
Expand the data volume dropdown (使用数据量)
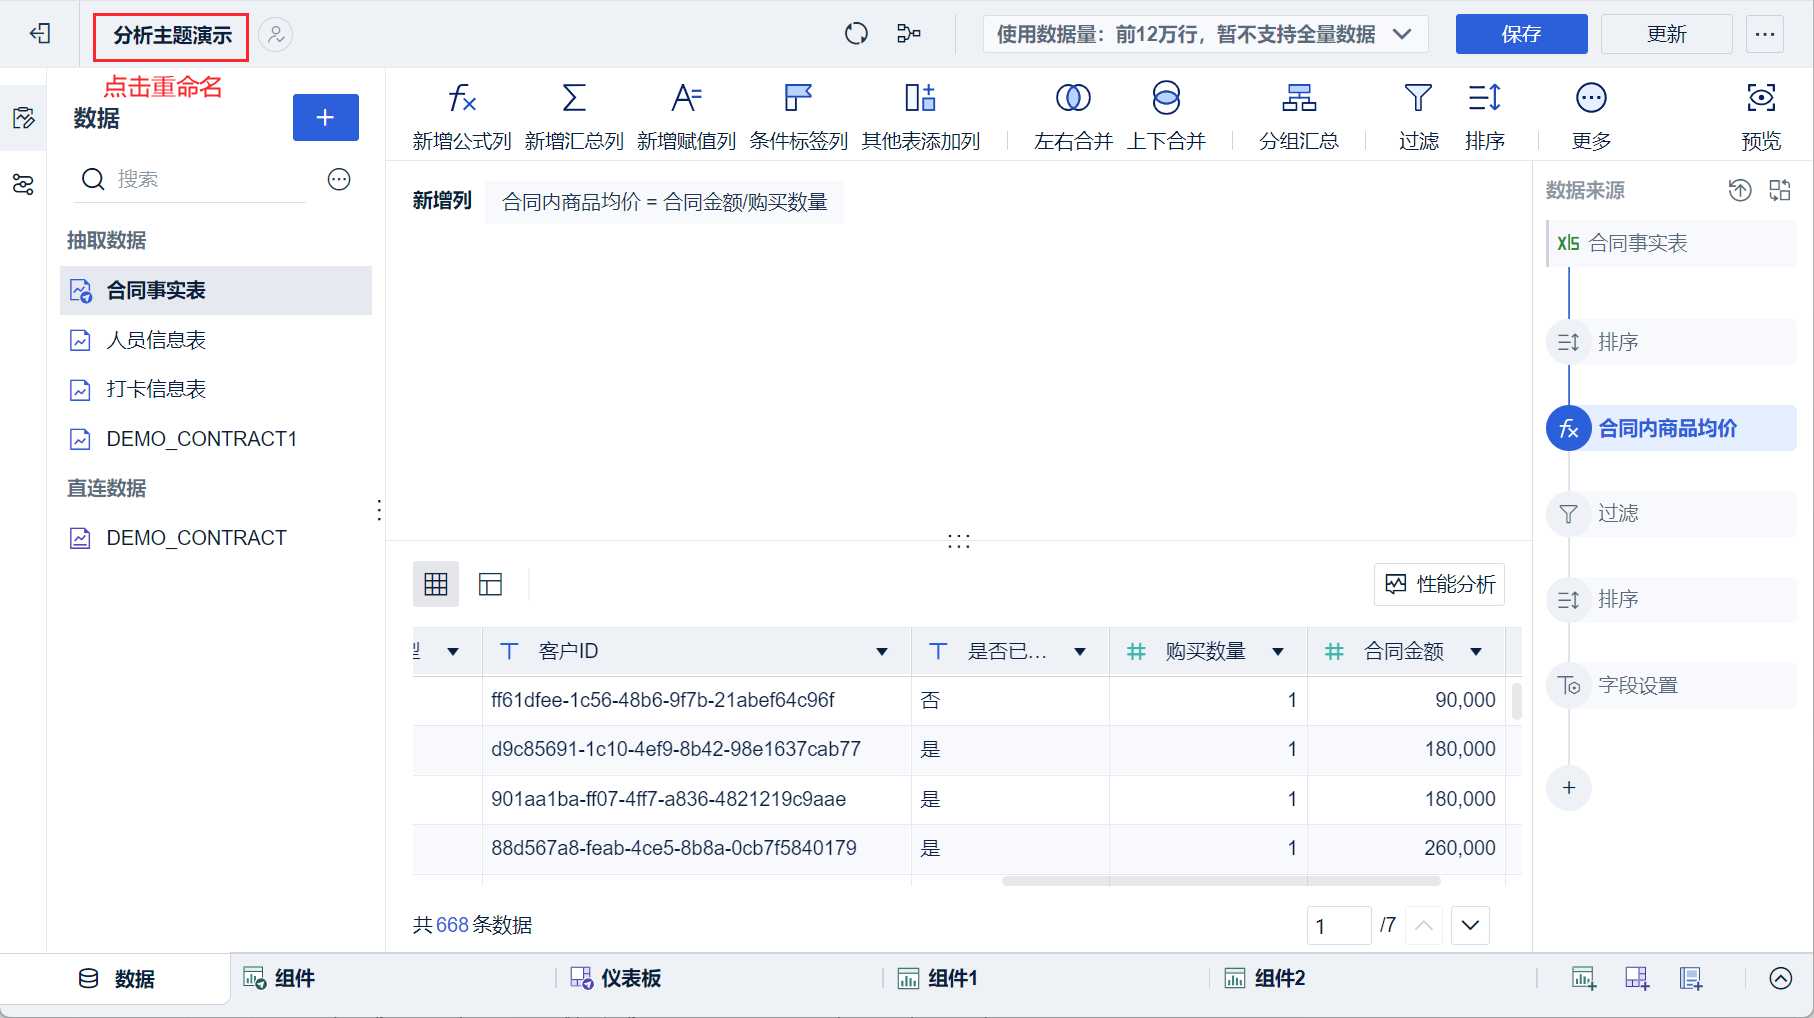[x=1205, y=34]
